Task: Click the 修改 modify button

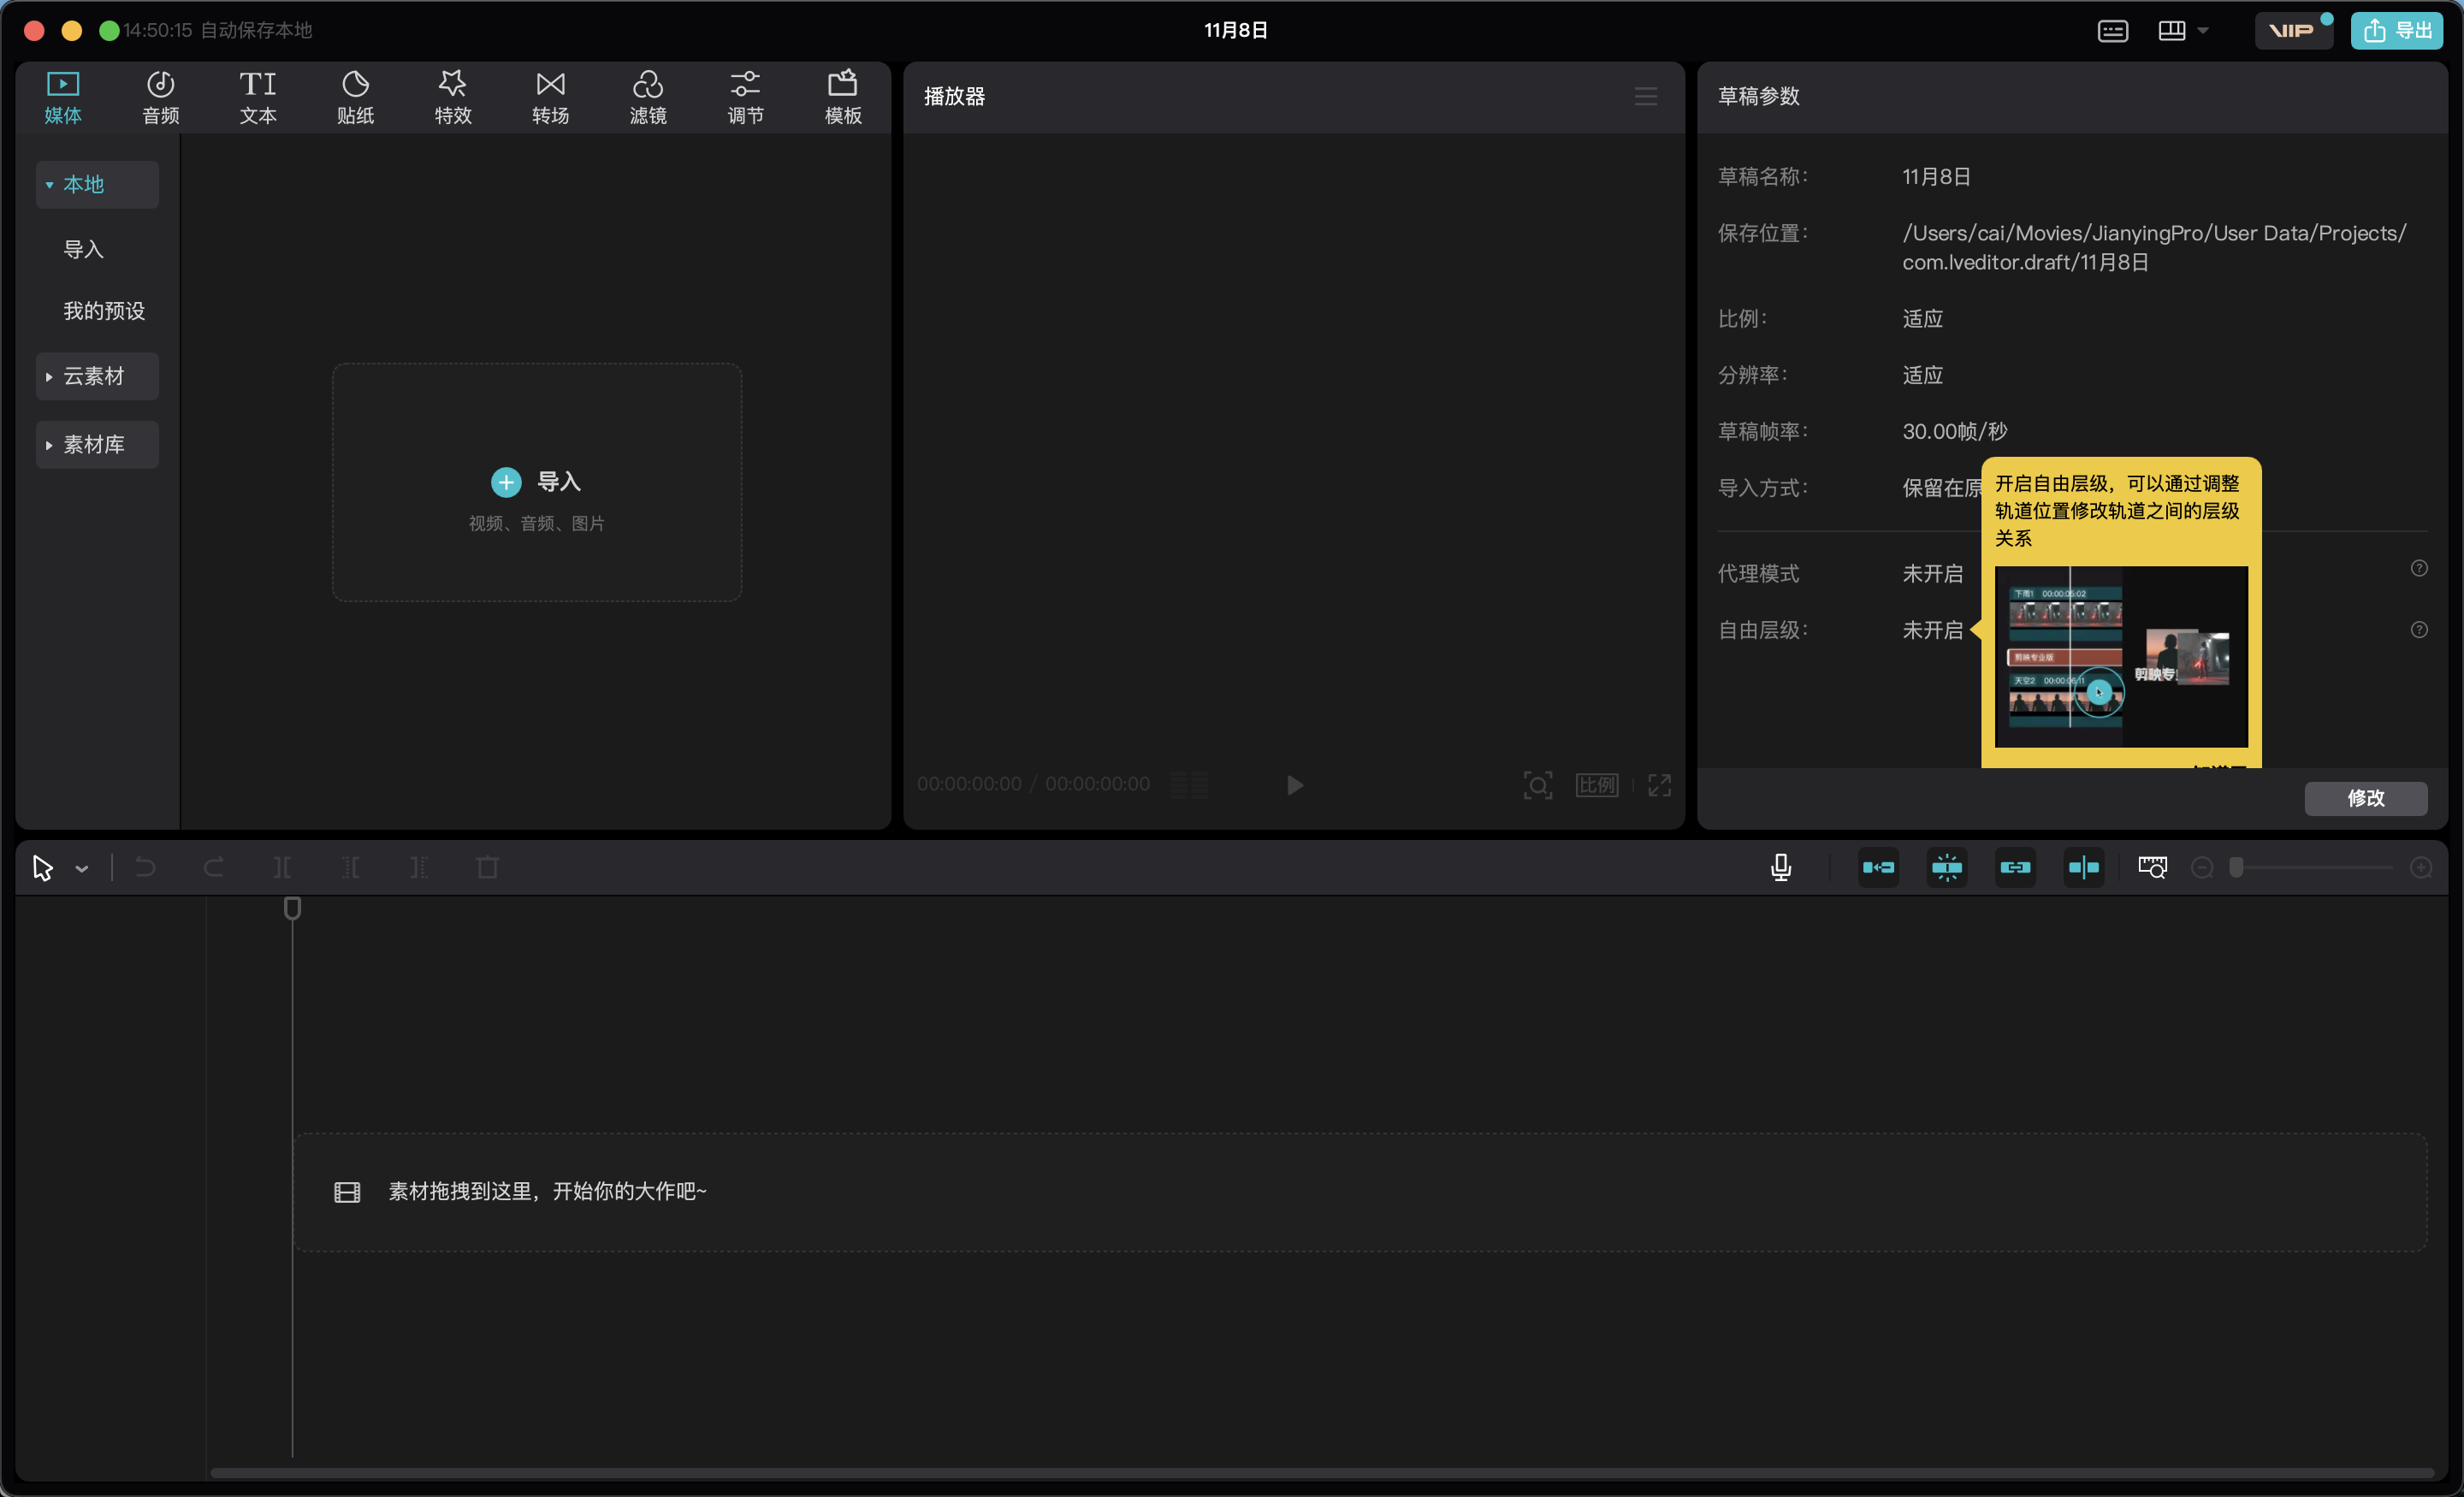Action: click(x=2366, y=798)
